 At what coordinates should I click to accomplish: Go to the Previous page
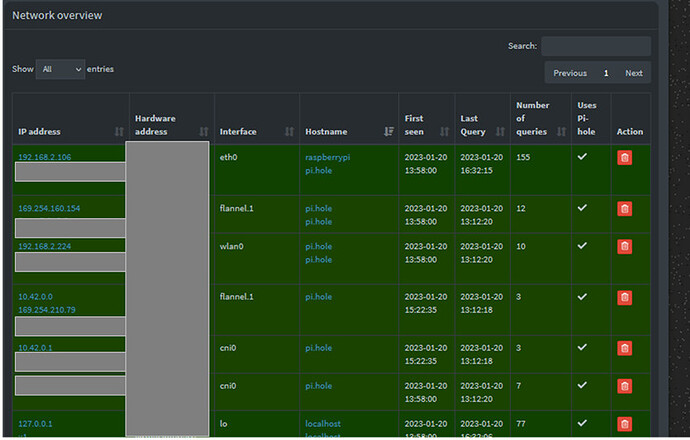coord(570,73)
